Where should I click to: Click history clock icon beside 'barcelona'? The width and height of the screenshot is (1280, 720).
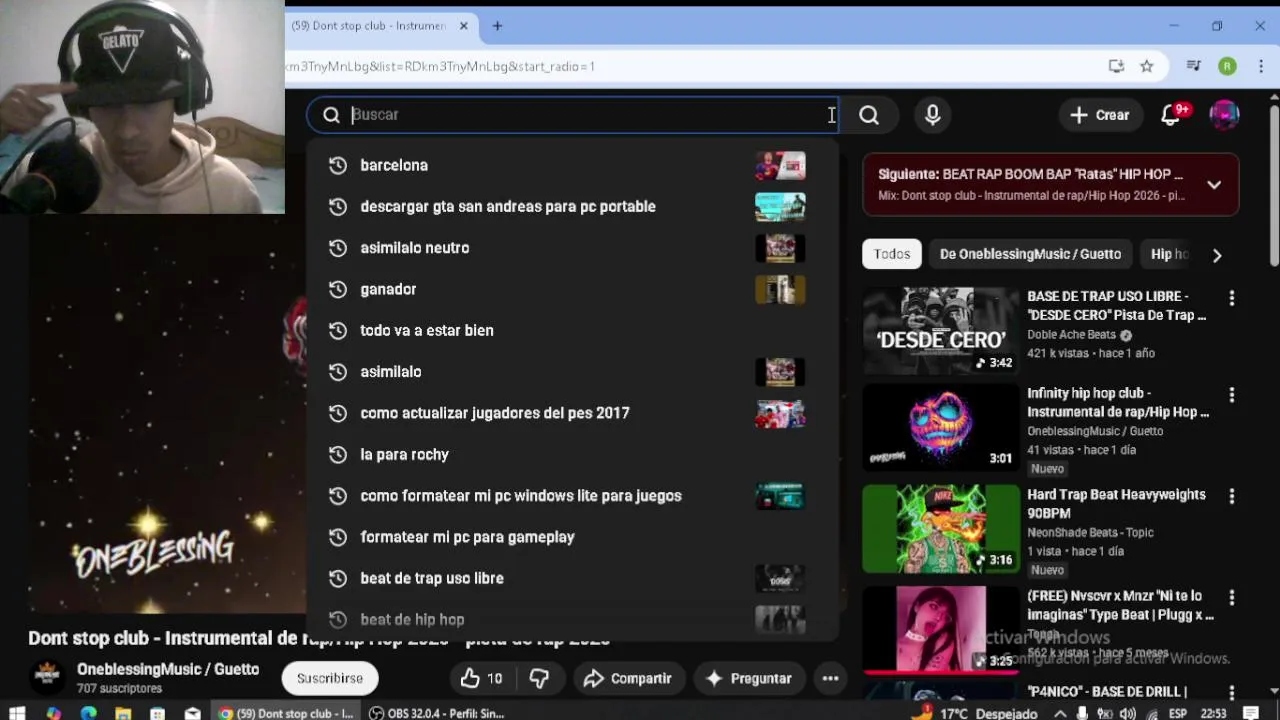coord(338,165)
